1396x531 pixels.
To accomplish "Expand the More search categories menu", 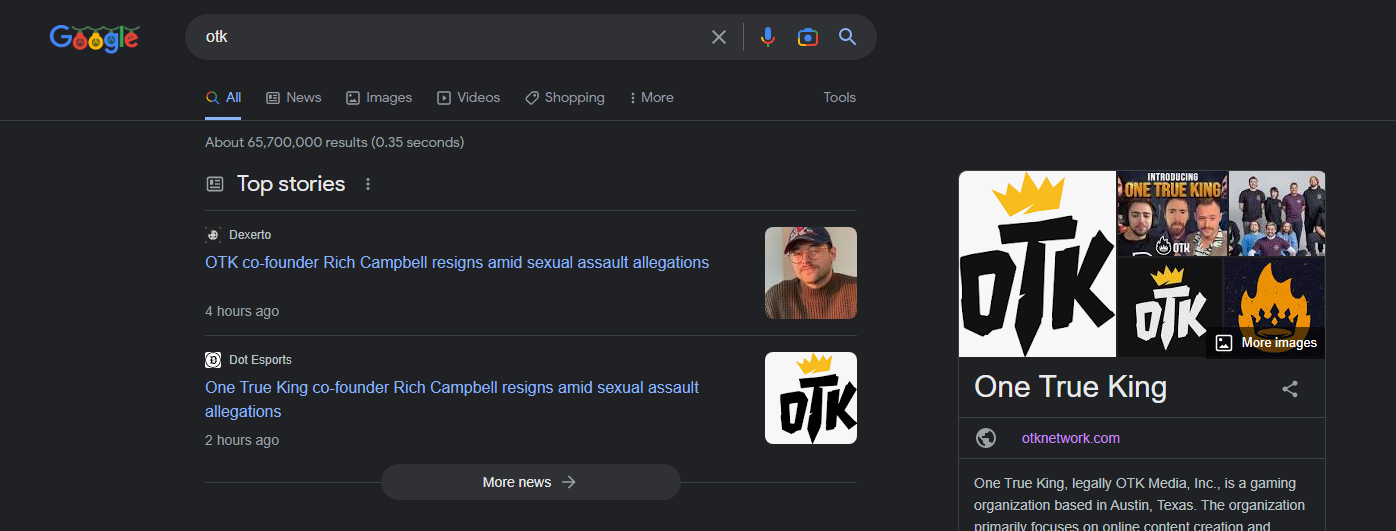I will pos(651,97).
